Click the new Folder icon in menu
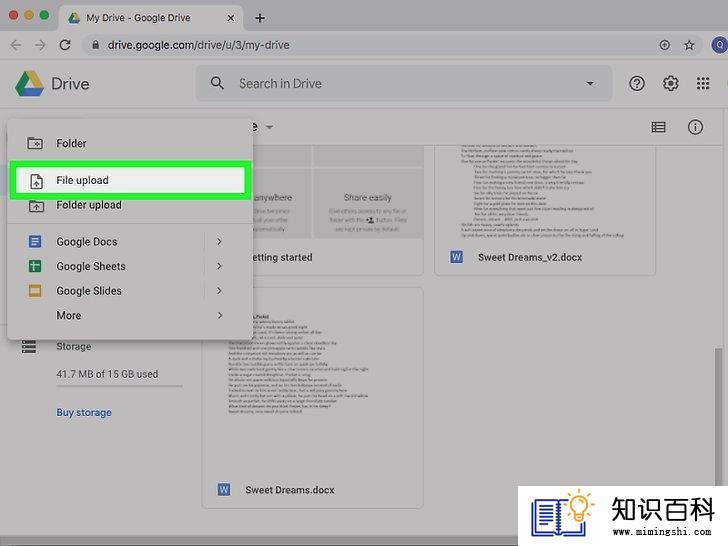 [35, 143]
